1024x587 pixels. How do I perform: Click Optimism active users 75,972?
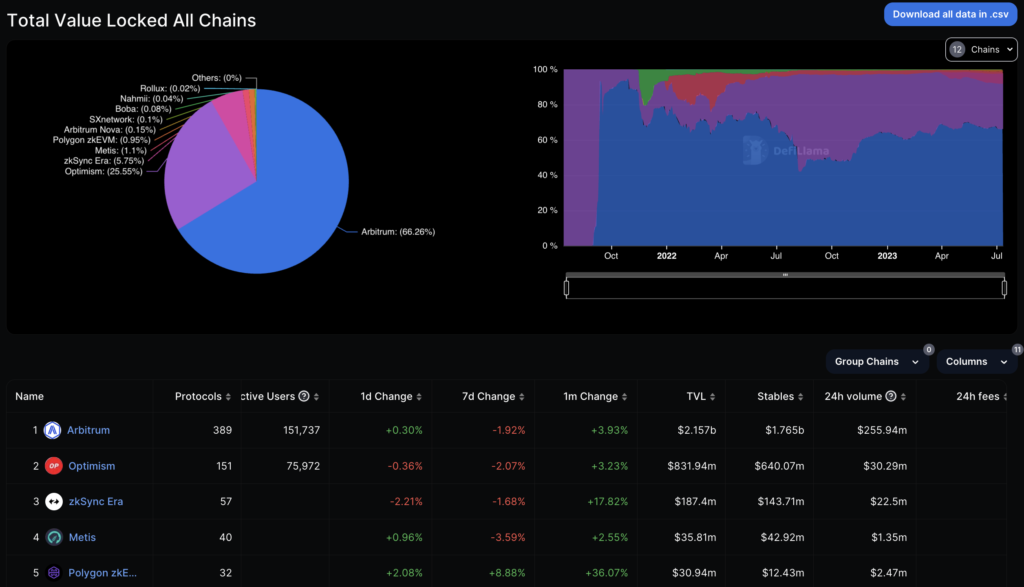(303, 466)
